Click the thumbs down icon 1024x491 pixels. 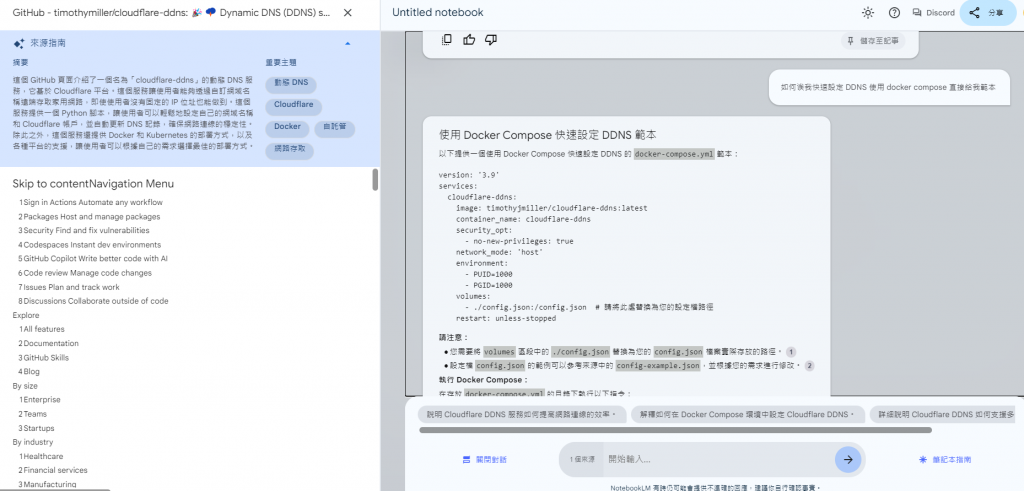tap(490, 40)
